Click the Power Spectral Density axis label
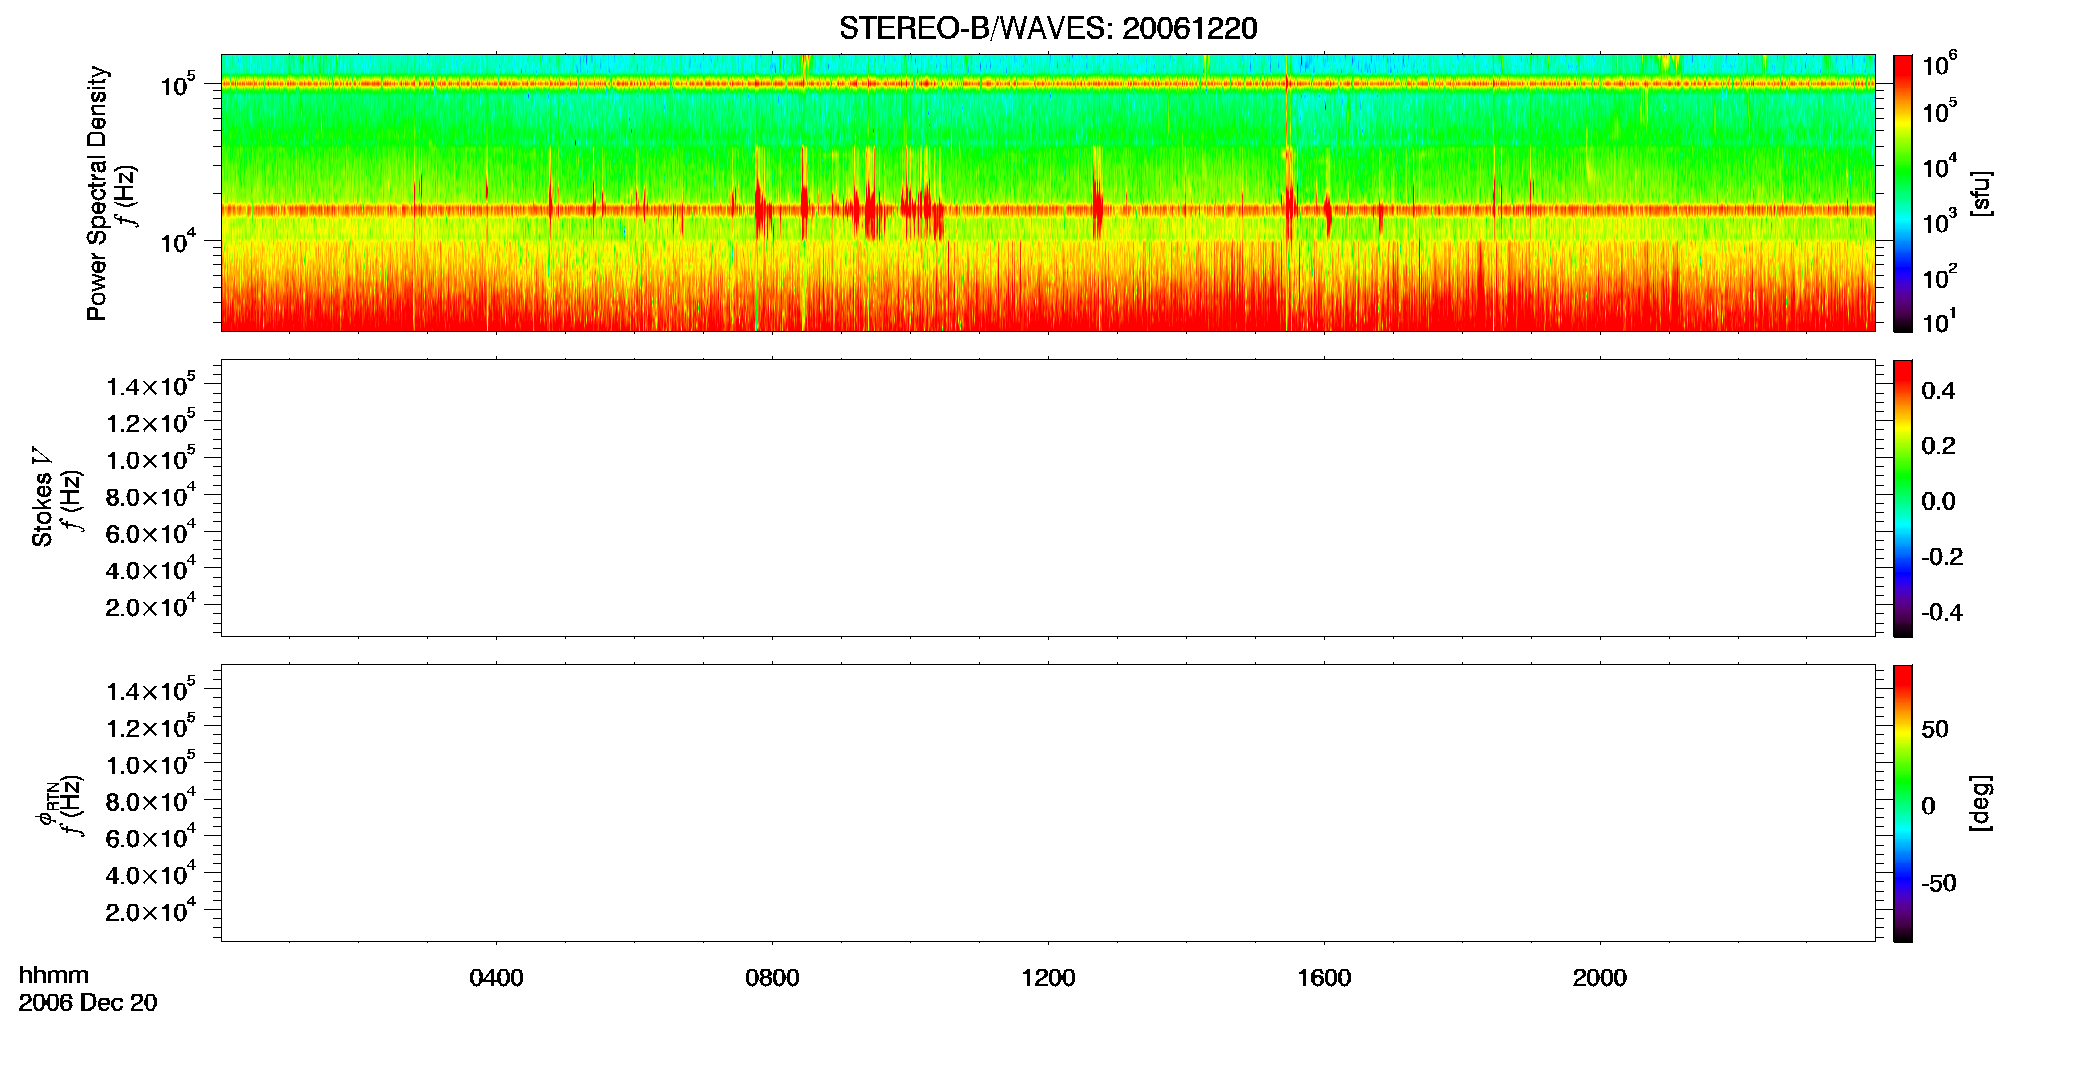The image size is (2096, 1080). point(97,193)
